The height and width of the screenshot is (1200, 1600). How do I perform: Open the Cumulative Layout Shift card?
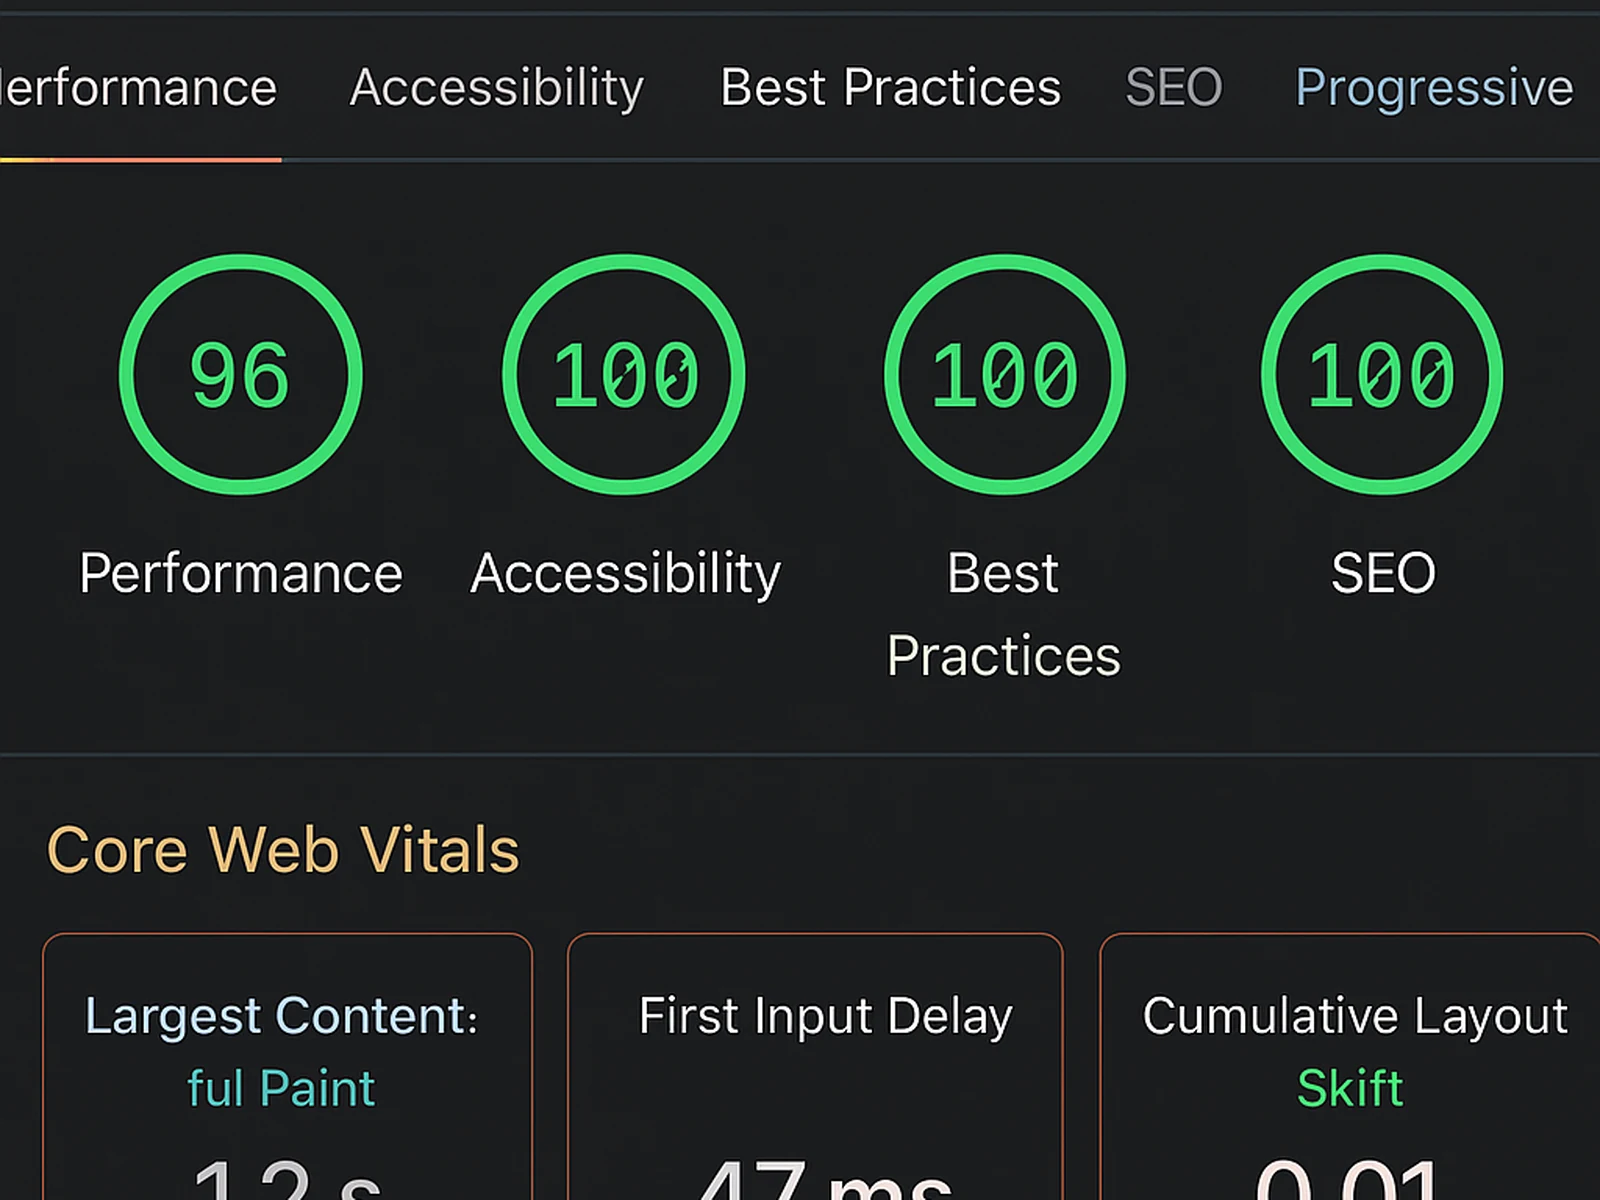(1350, 1067)
